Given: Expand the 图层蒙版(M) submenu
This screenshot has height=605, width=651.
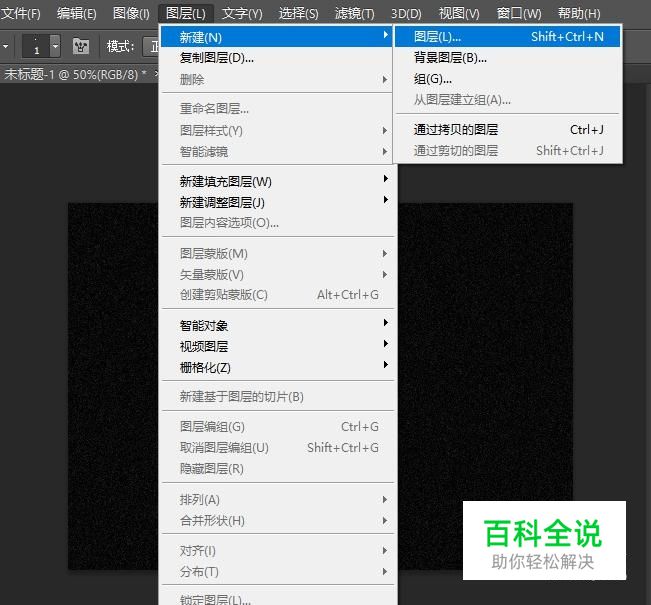Looking at the screenshot, I should click(277, 253).
